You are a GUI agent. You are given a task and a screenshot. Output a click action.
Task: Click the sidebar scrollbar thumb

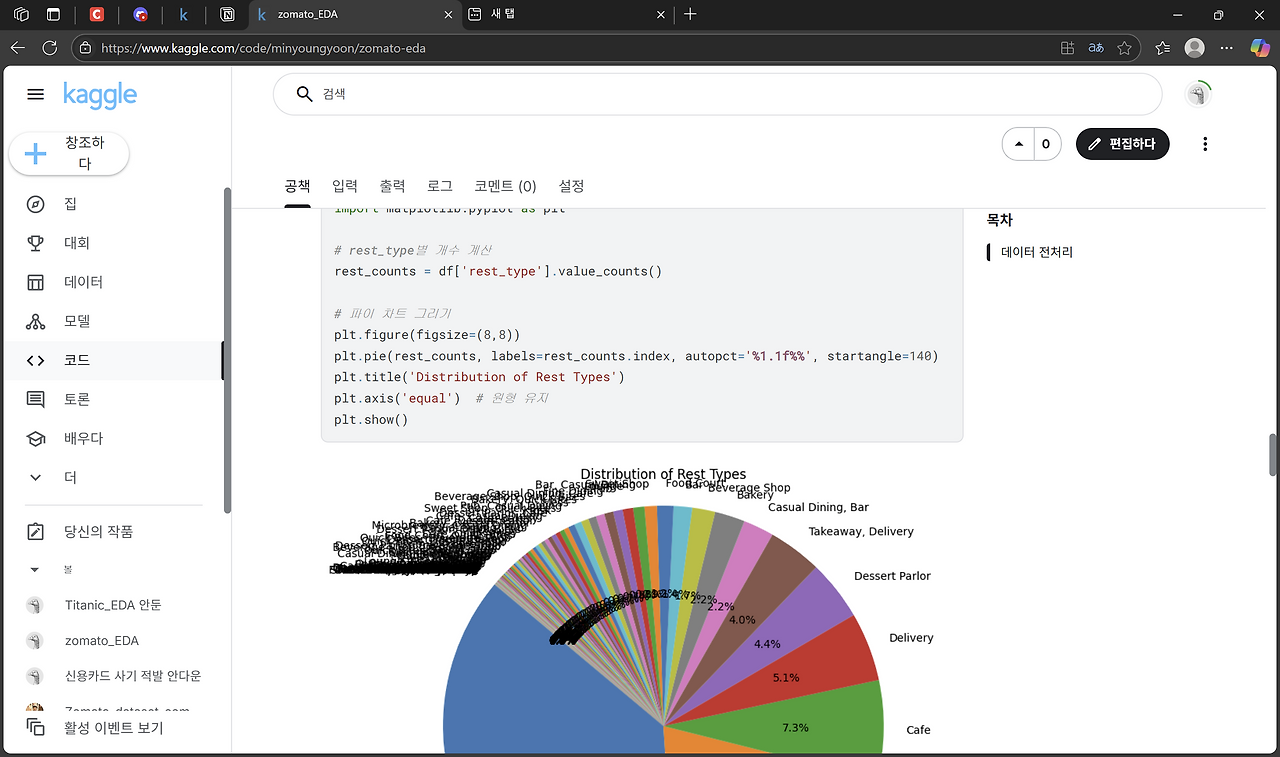[227, 350]
